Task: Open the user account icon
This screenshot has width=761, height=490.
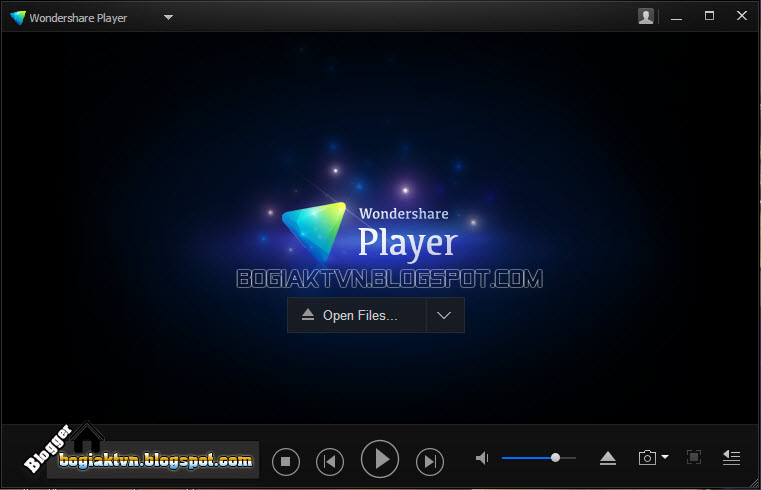Action: click(x=645, y=16)
